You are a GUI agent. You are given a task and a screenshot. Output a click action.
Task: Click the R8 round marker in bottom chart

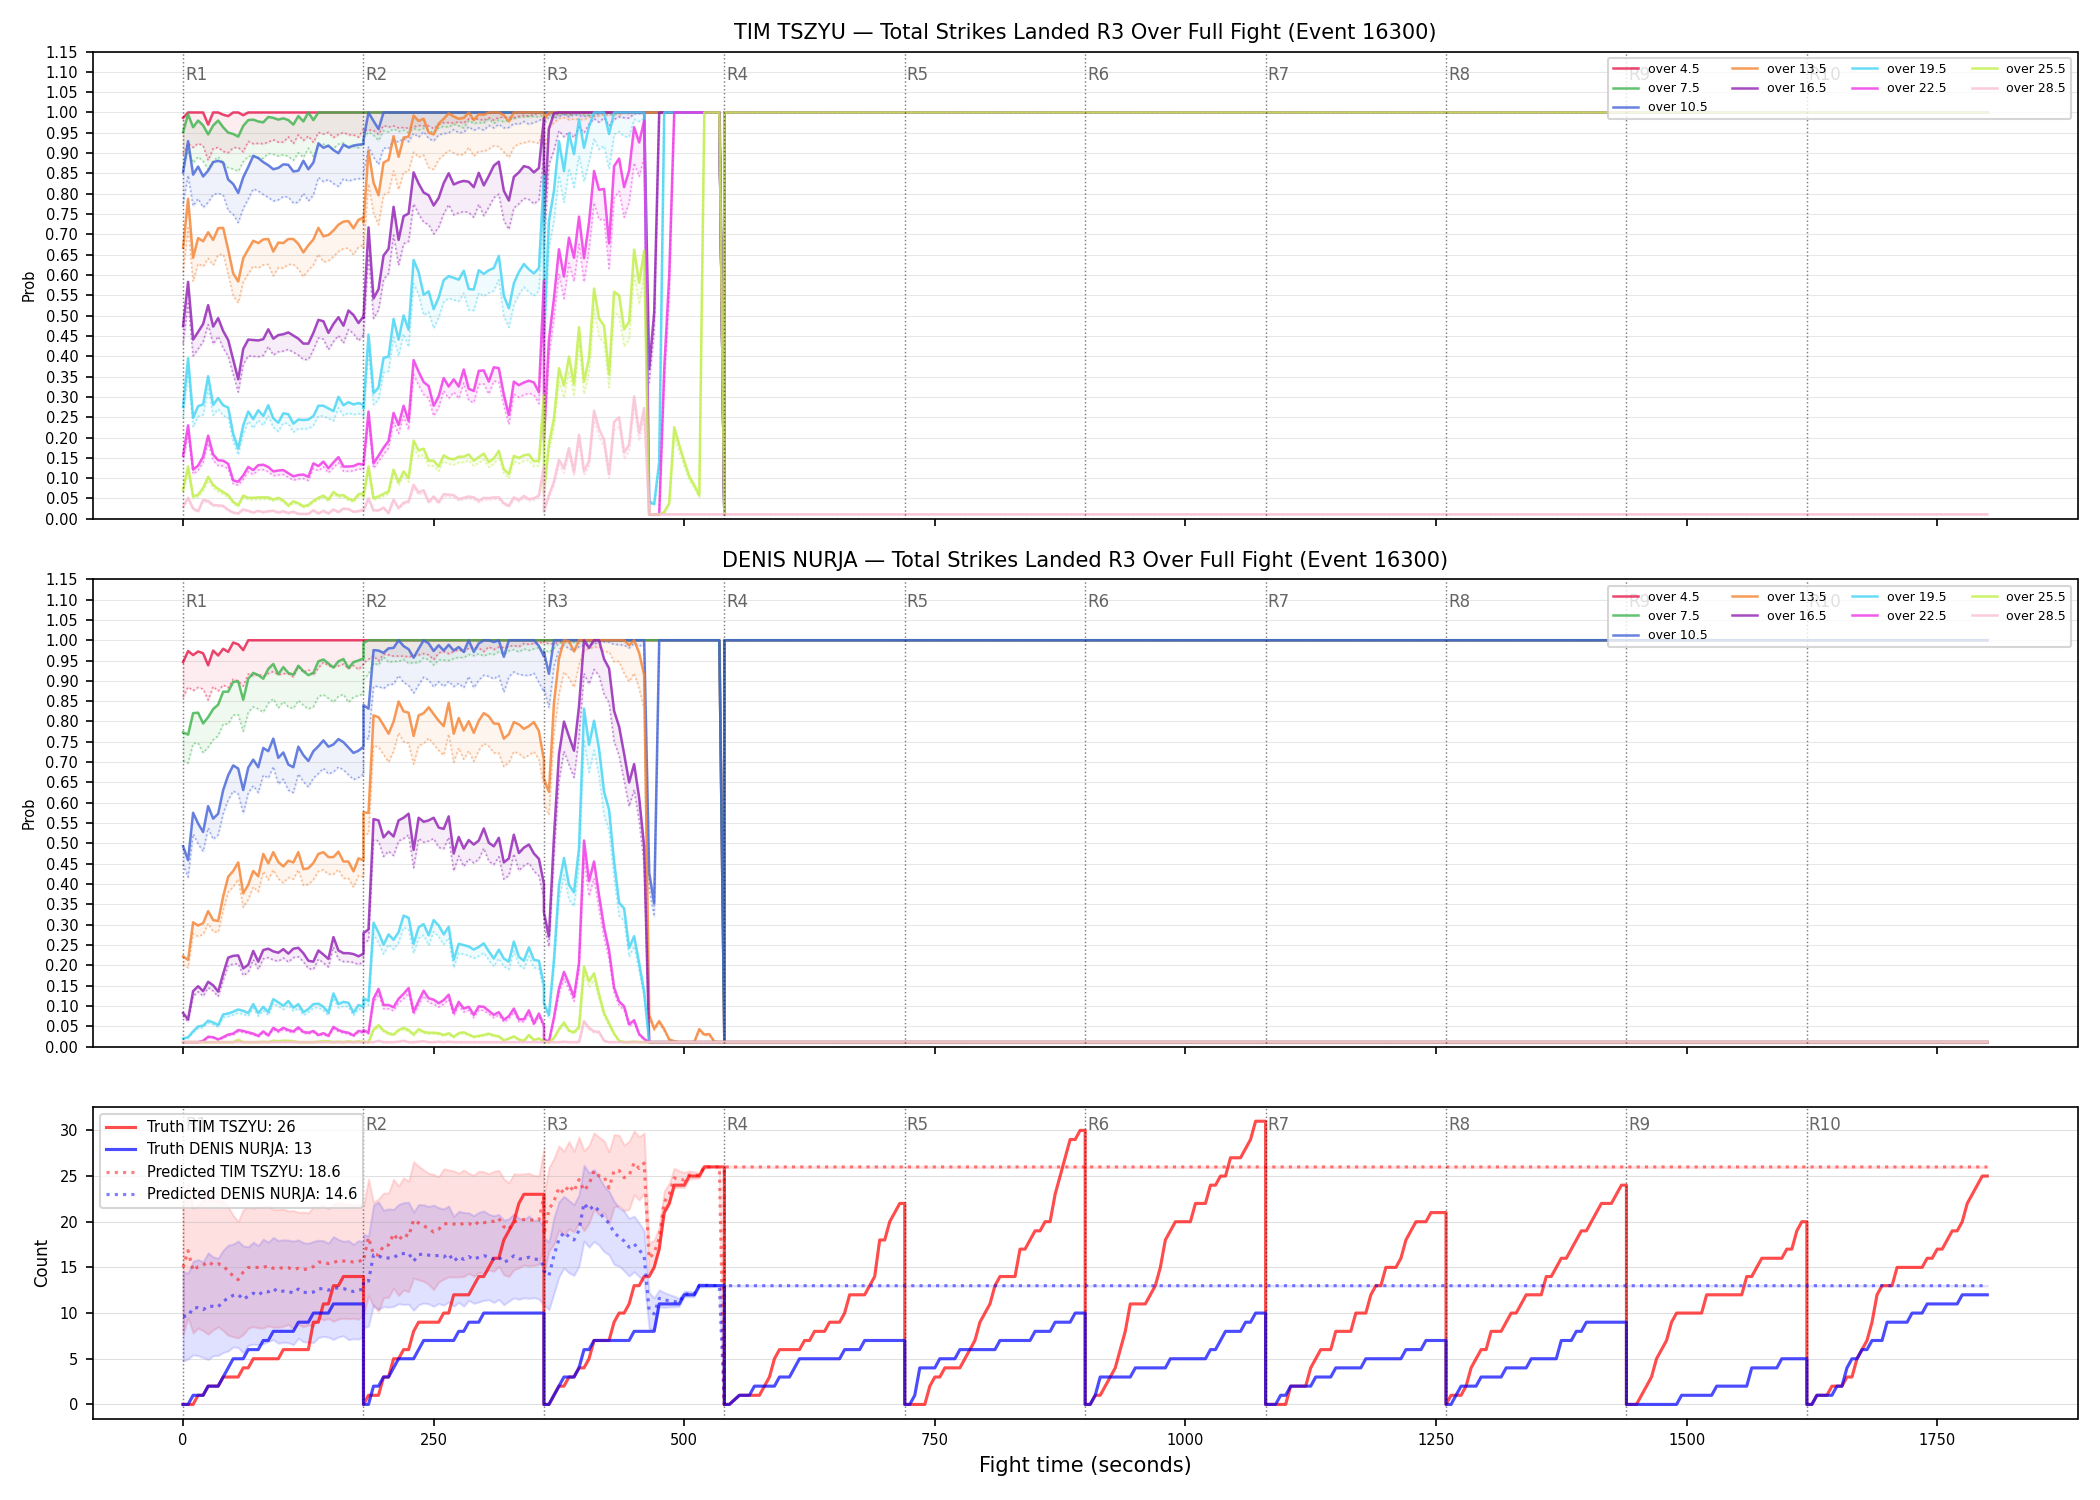point(1459,1124)
